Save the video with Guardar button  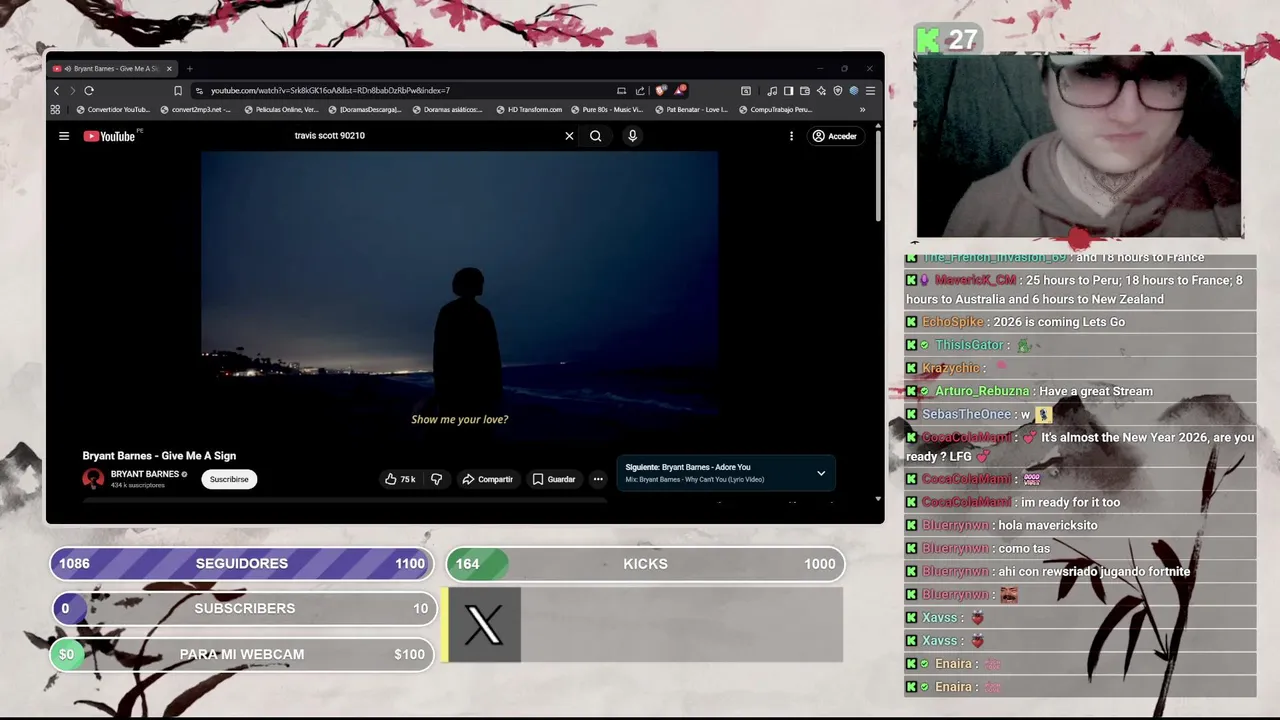(554, 479)
